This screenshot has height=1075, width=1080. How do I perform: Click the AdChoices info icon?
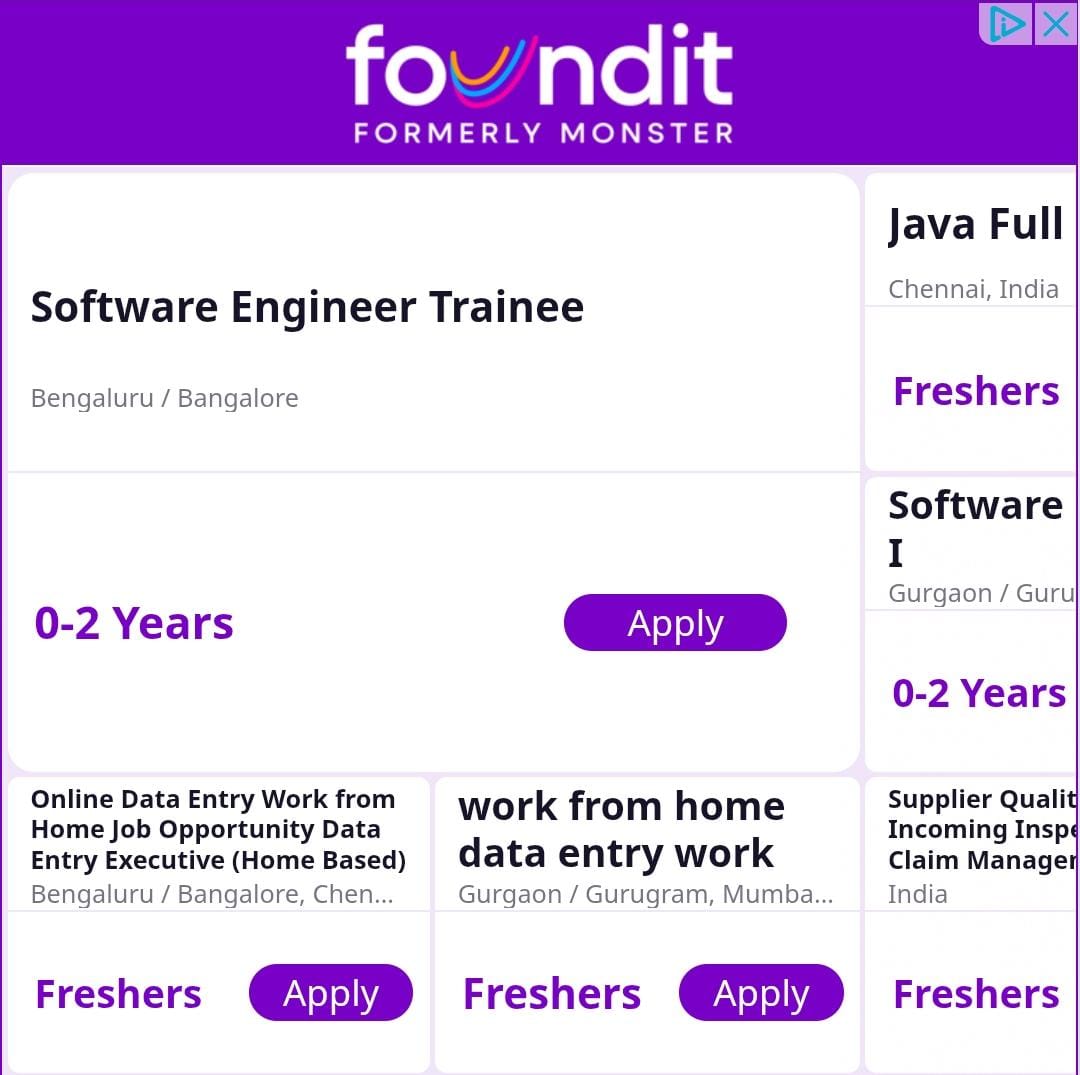(x=1006, y=24)
